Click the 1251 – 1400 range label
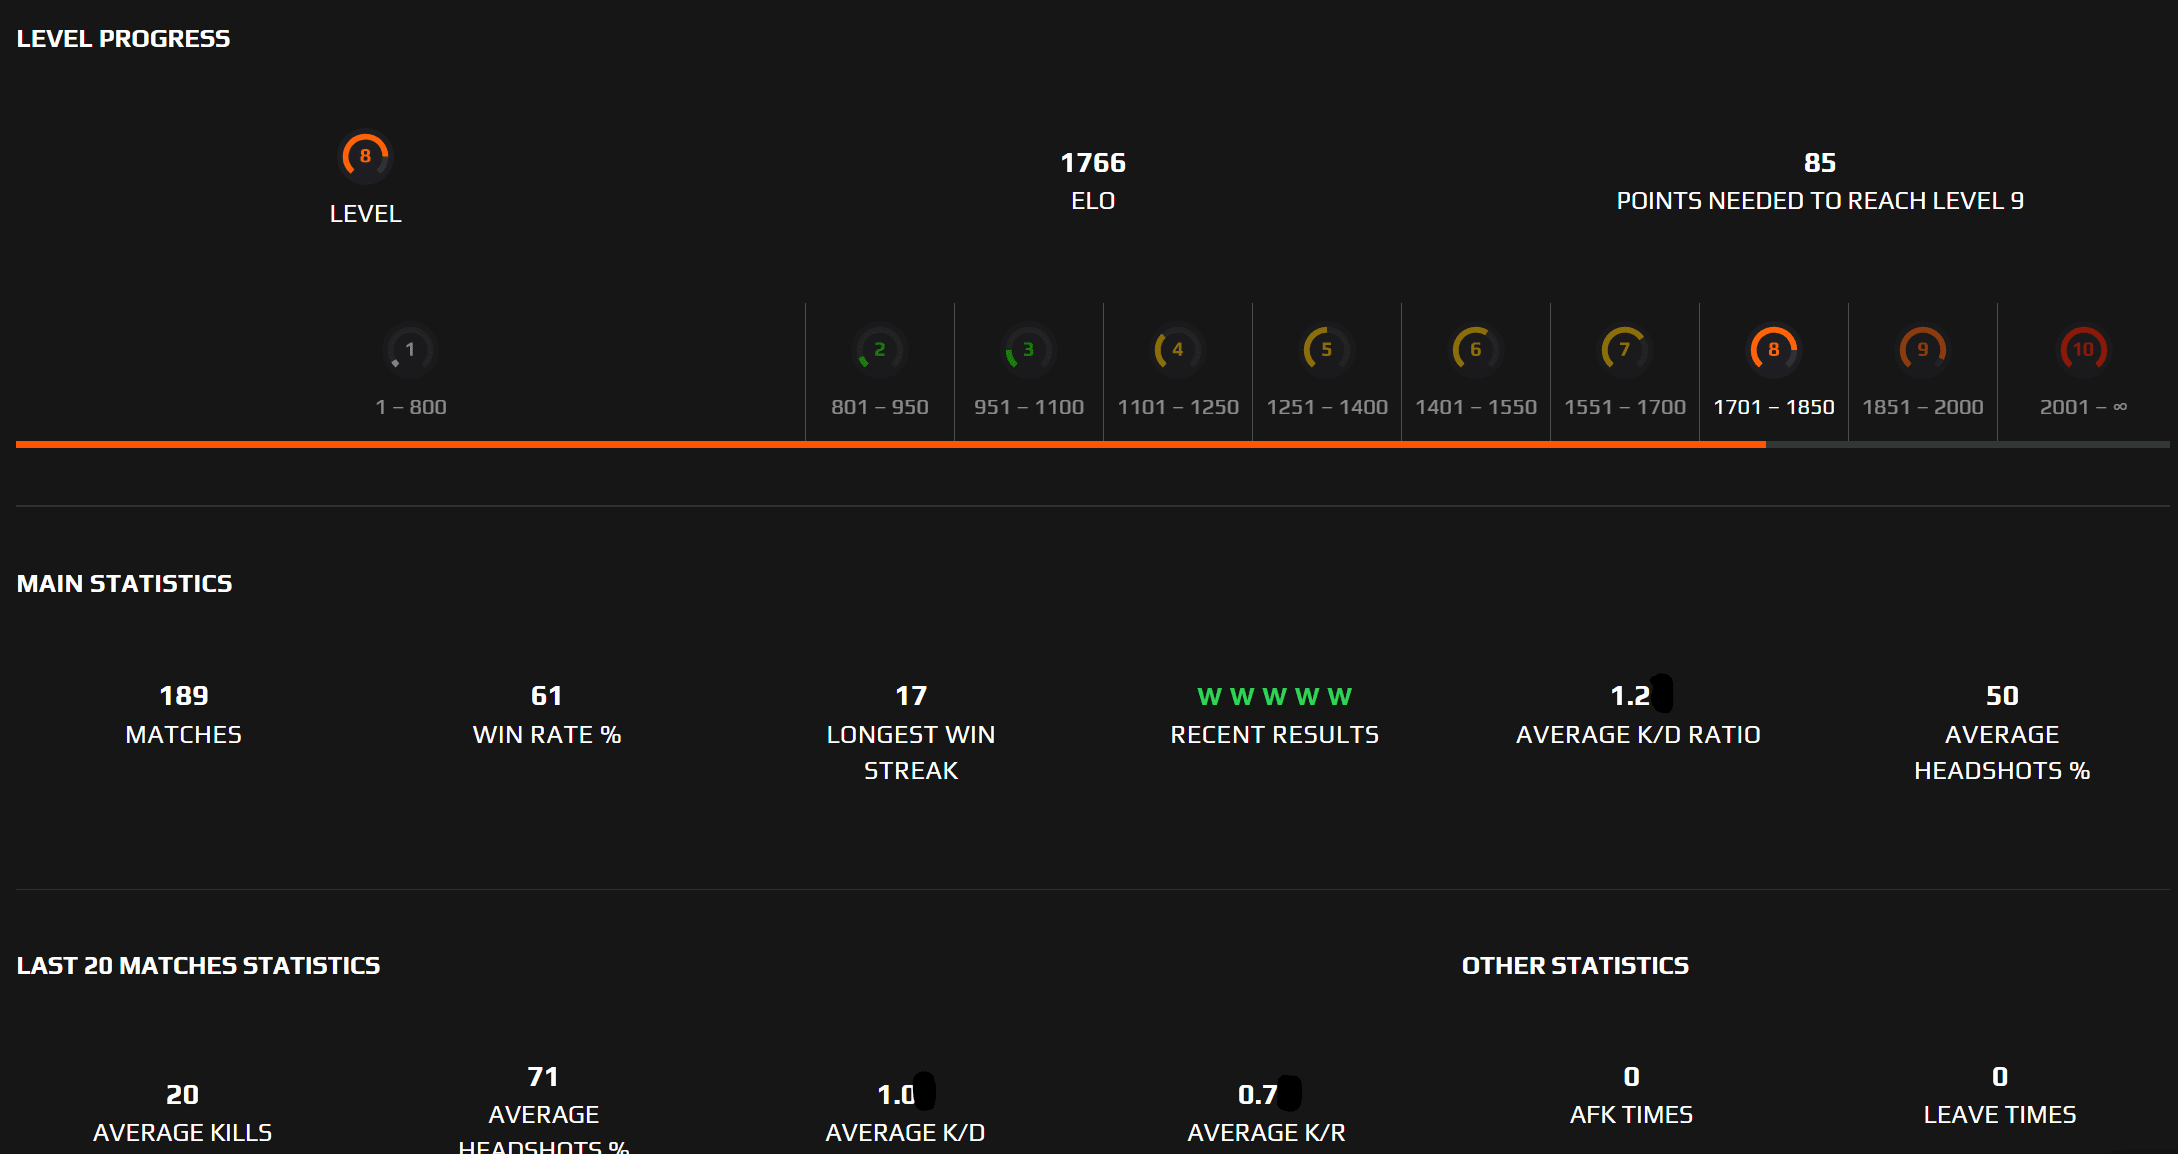Screen dimensions: 2178x1154 (x=1327, y=407)
